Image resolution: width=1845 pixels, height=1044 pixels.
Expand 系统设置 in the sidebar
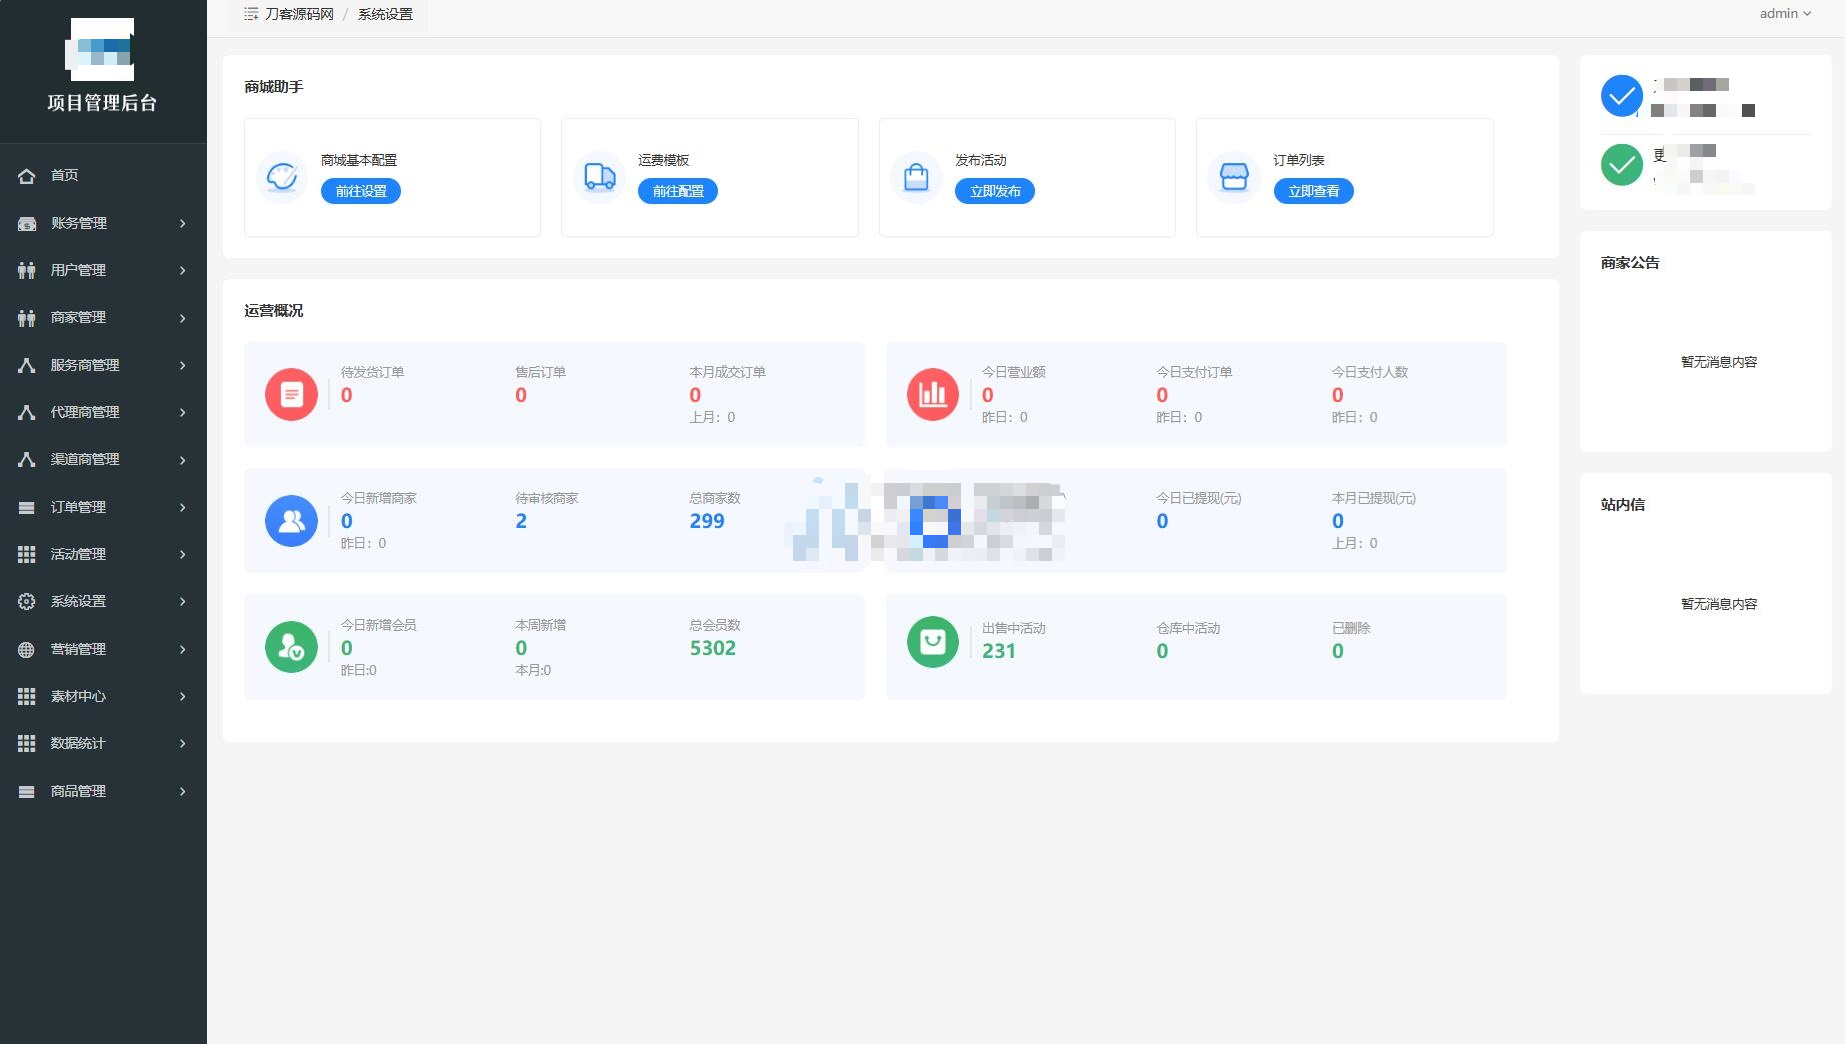(103, 601)
